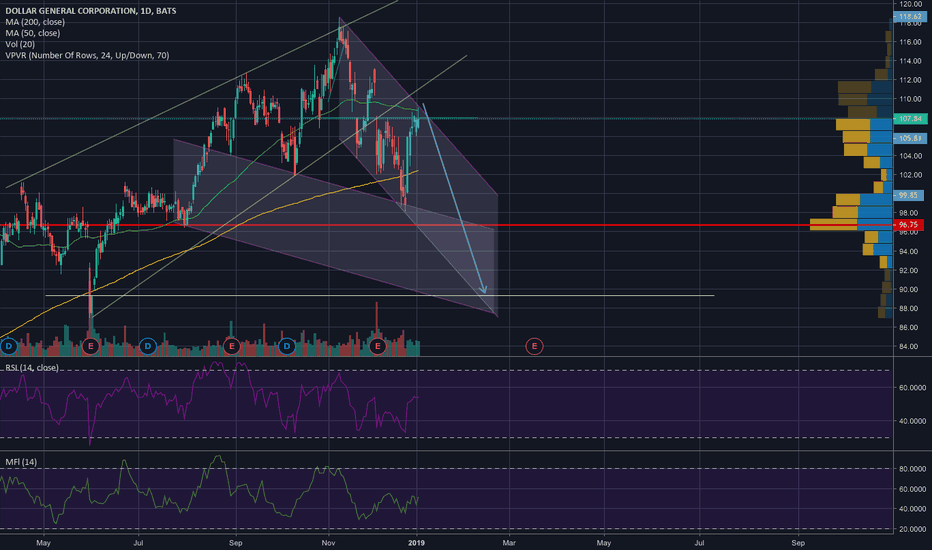Select the red horizontal line on chart
The width and height of the screenshot is (932, 550).
(446, 225)
